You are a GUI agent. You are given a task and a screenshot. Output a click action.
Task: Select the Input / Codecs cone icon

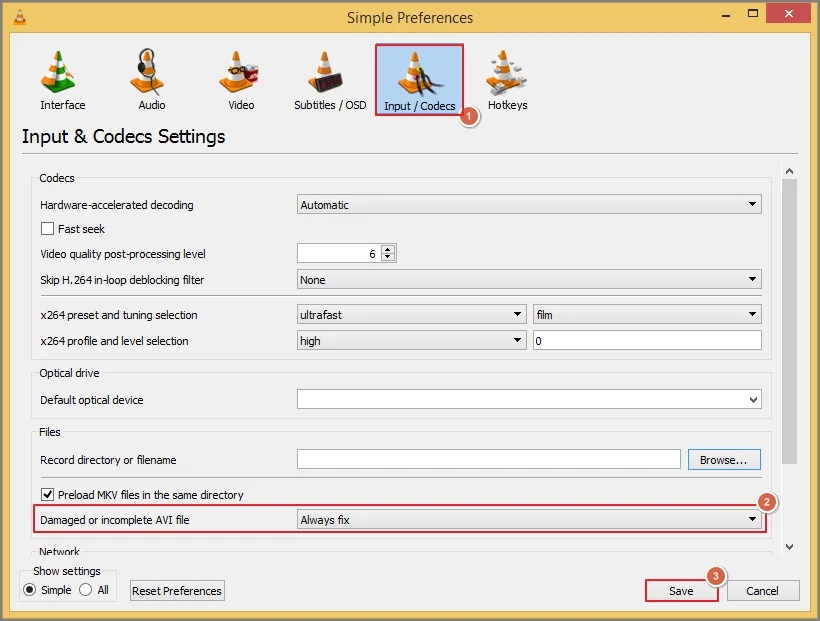[x=420, y=74]
